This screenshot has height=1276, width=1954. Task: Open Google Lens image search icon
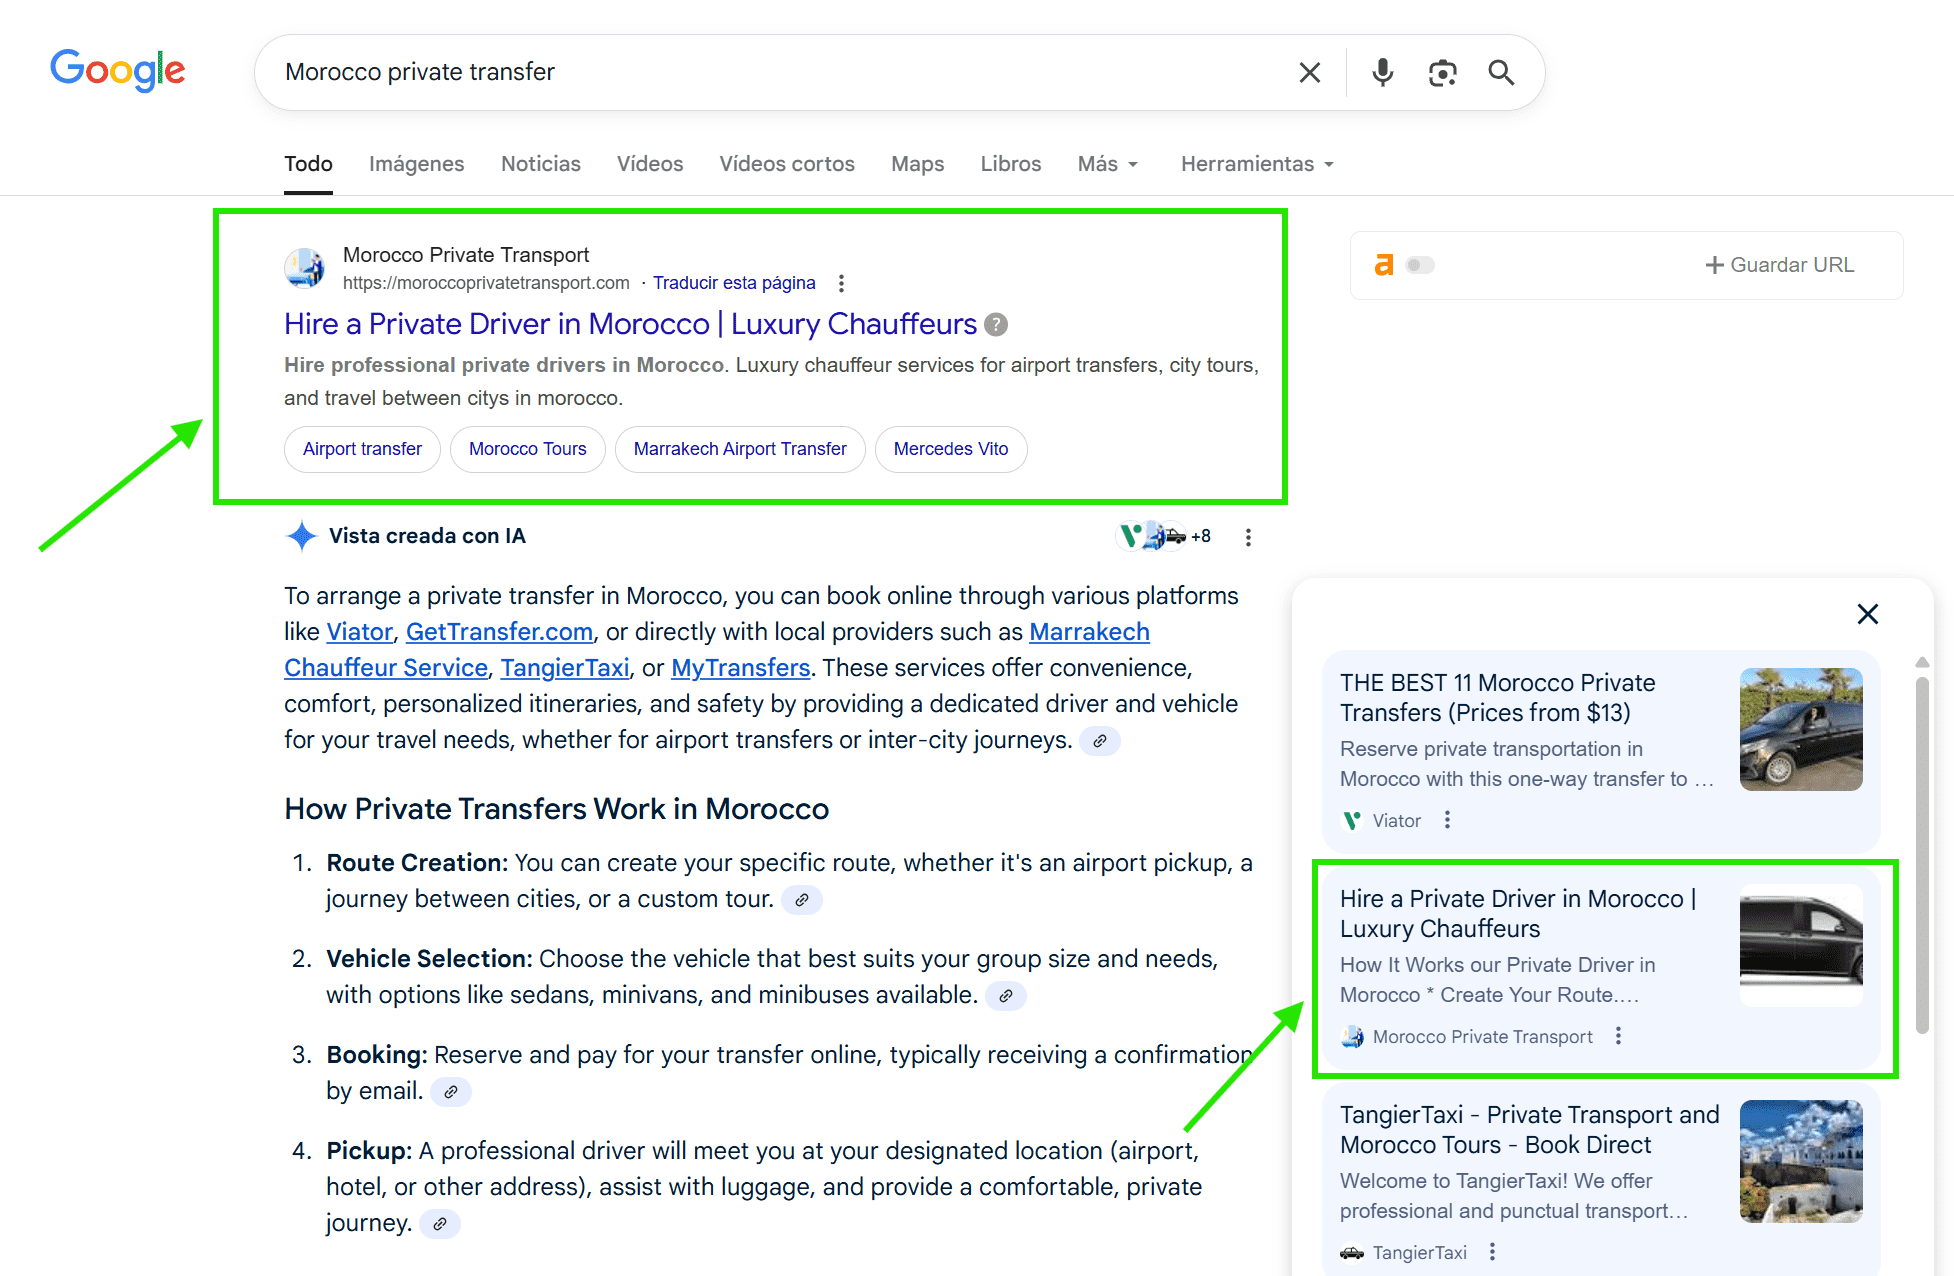tap(1442, 72)
